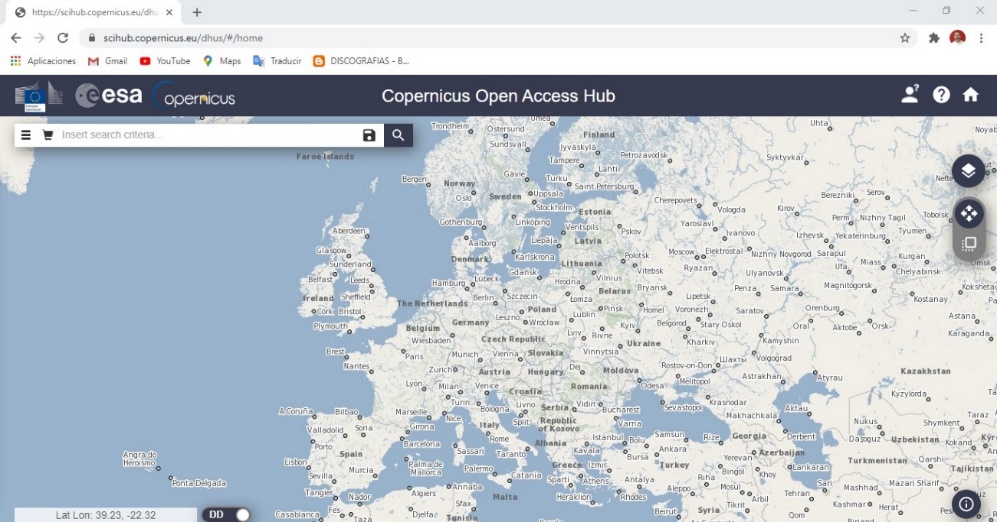Click the Finland label on the map
997x522 pixels.
599,135
